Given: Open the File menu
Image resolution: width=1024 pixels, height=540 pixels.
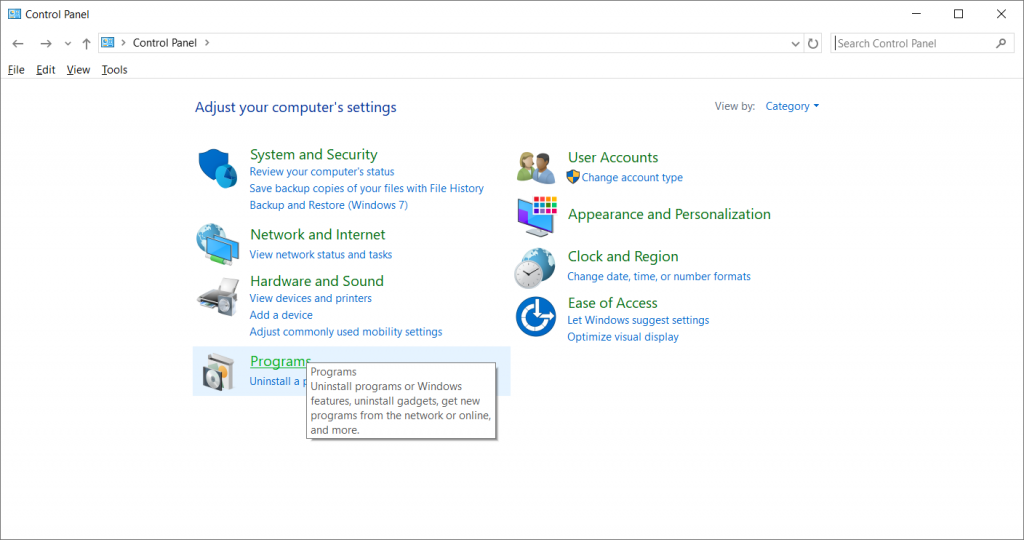Looking at the screenshot, I should click(16, 70).
